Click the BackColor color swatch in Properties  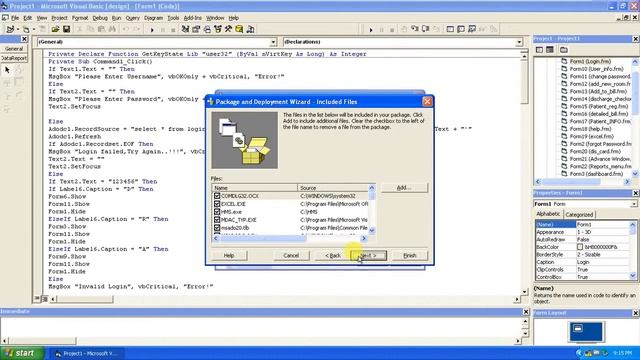[x=580, y=247]
